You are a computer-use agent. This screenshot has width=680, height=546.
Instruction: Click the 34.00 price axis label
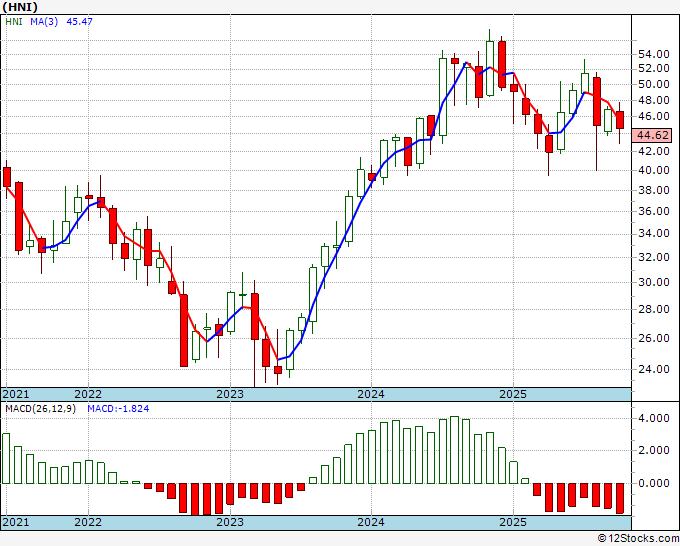(x=654, y=234)
